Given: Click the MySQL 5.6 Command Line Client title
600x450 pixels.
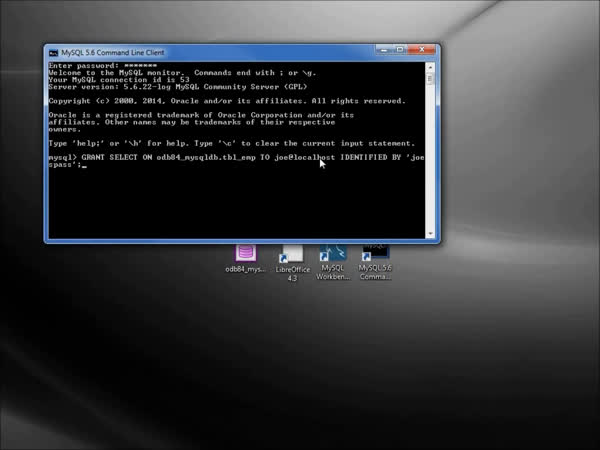Looking at the screenshot, I should tap(112, 52).
